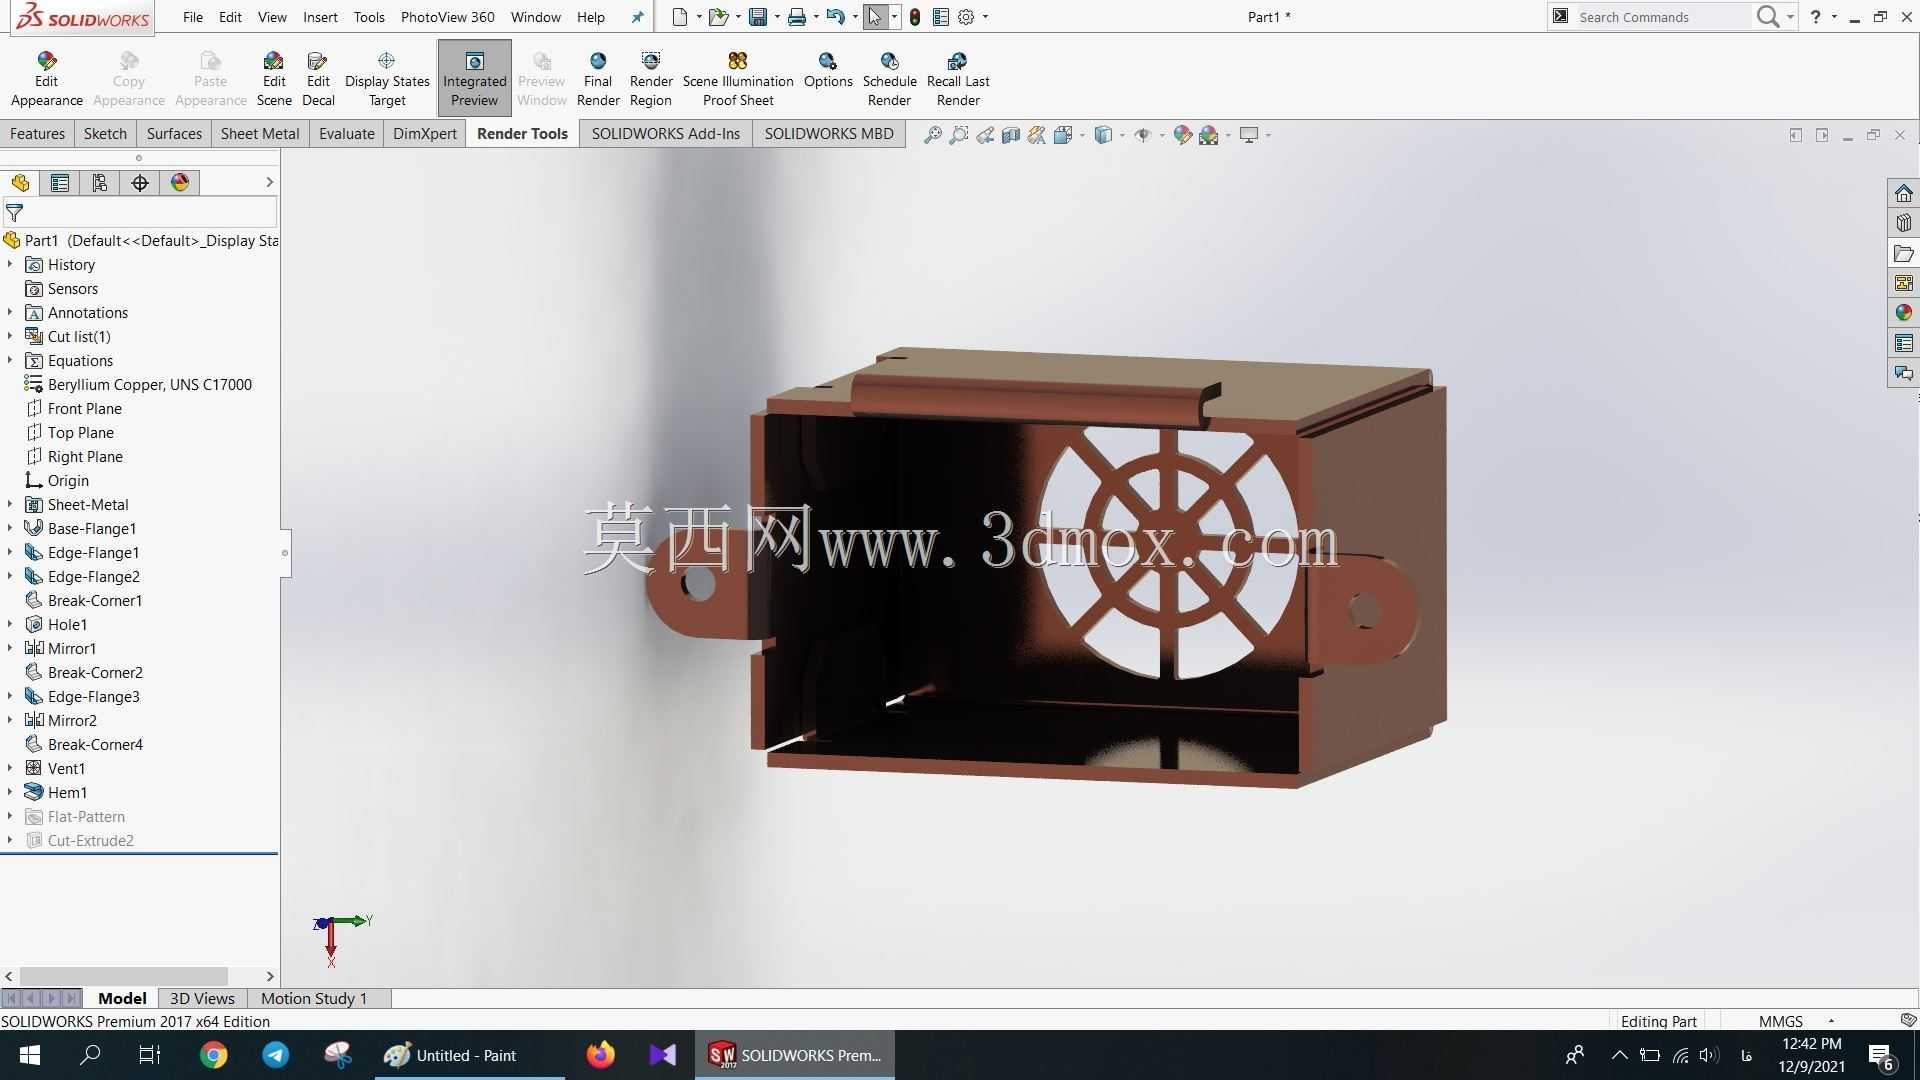Start the Final Render

598,78
